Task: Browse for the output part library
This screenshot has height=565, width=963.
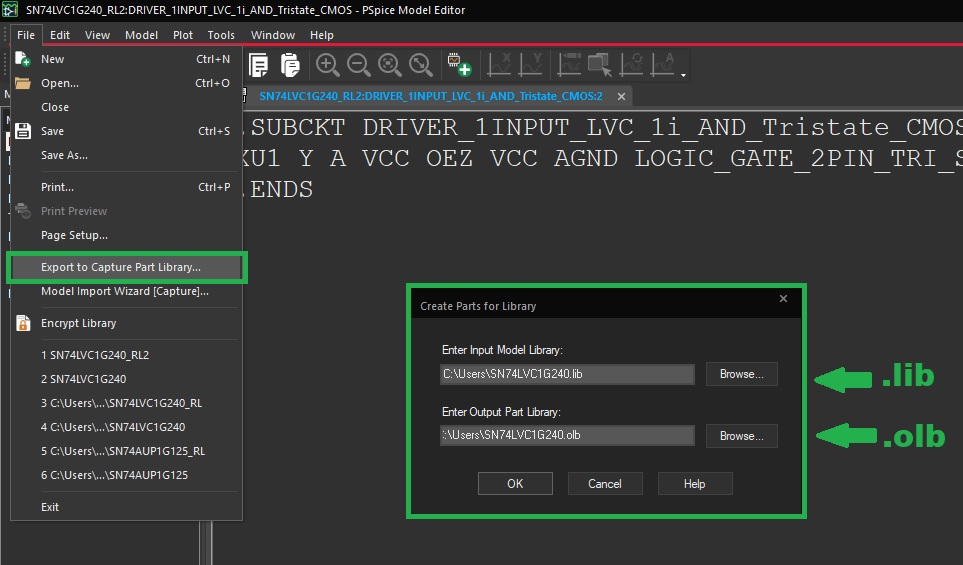Action: pyautogui.click(x=741, y=436)
